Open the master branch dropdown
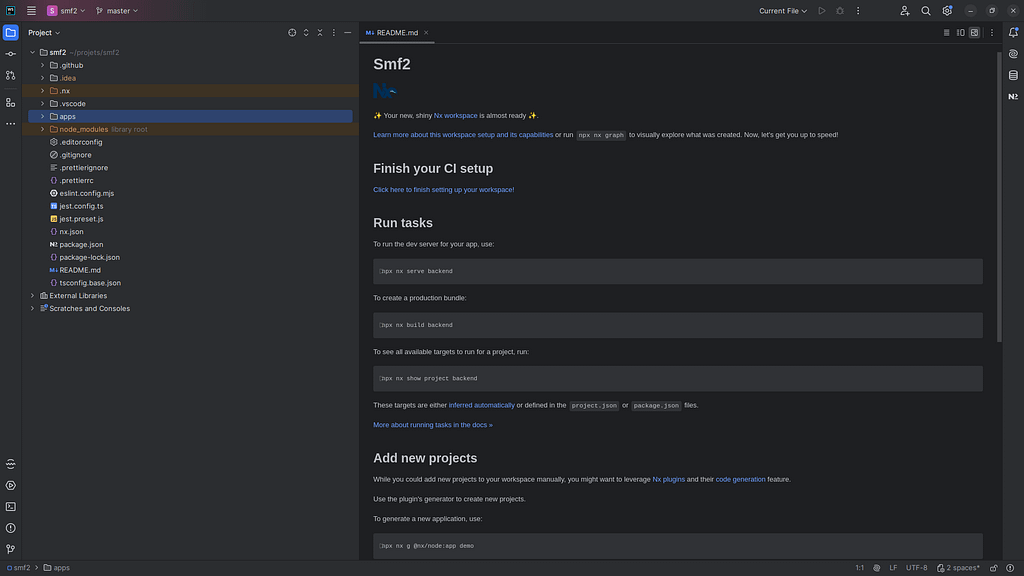 point(117,11)
